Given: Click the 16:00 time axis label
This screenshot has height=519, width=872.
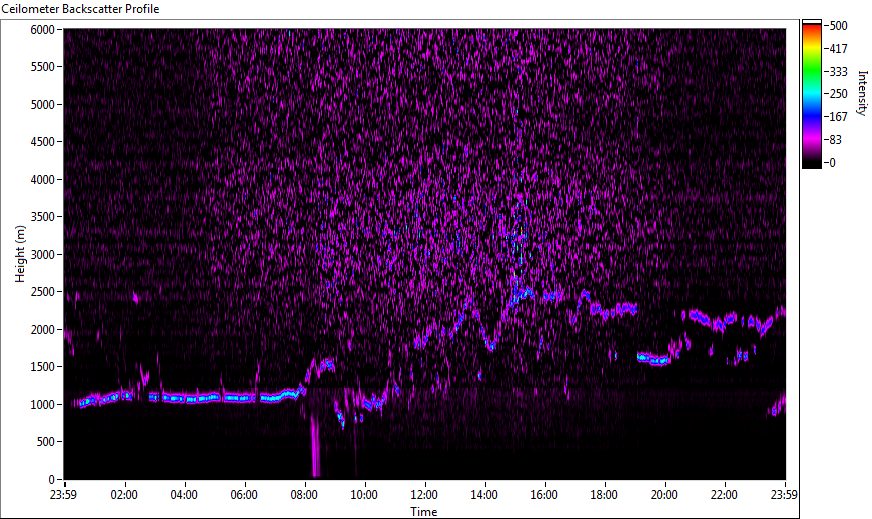Looking at the screenshot, I should tap(544, 495).
